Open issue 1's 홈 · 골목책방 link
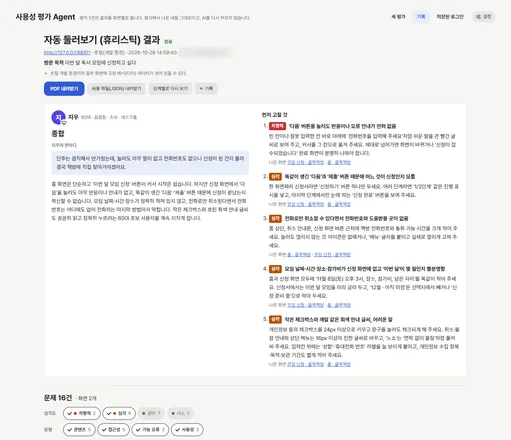 point(339,162)
